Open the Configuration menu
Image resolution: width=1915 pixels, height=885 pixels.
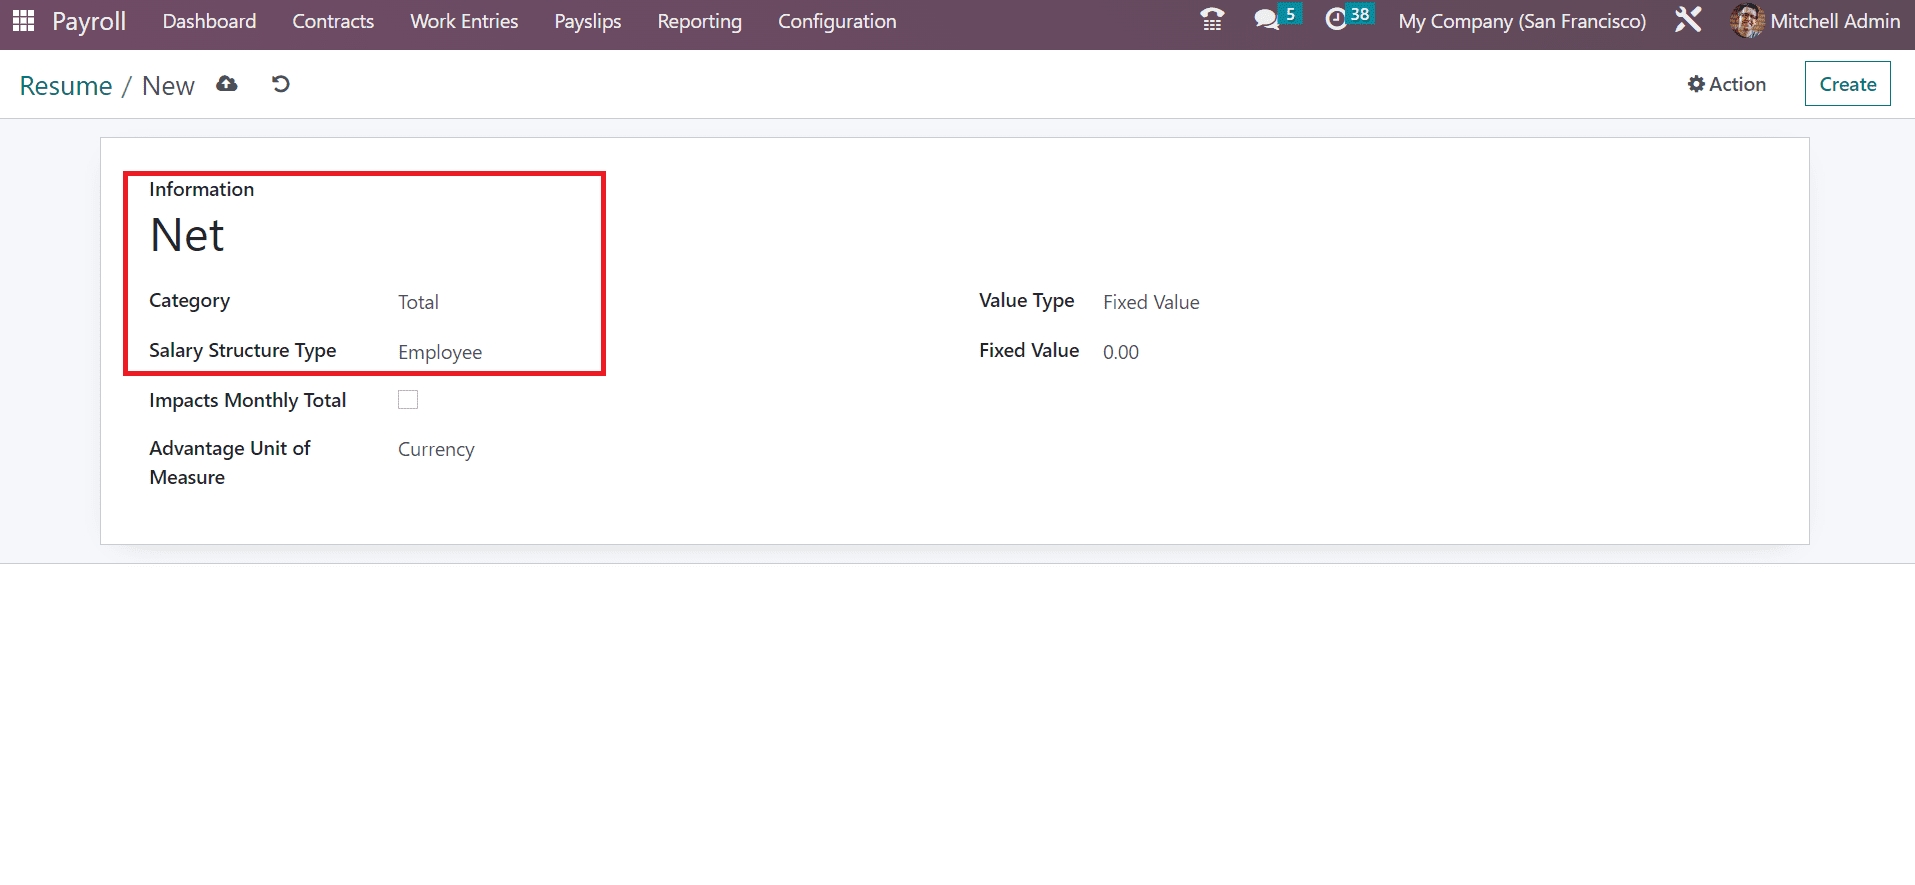tap(837, 21)
